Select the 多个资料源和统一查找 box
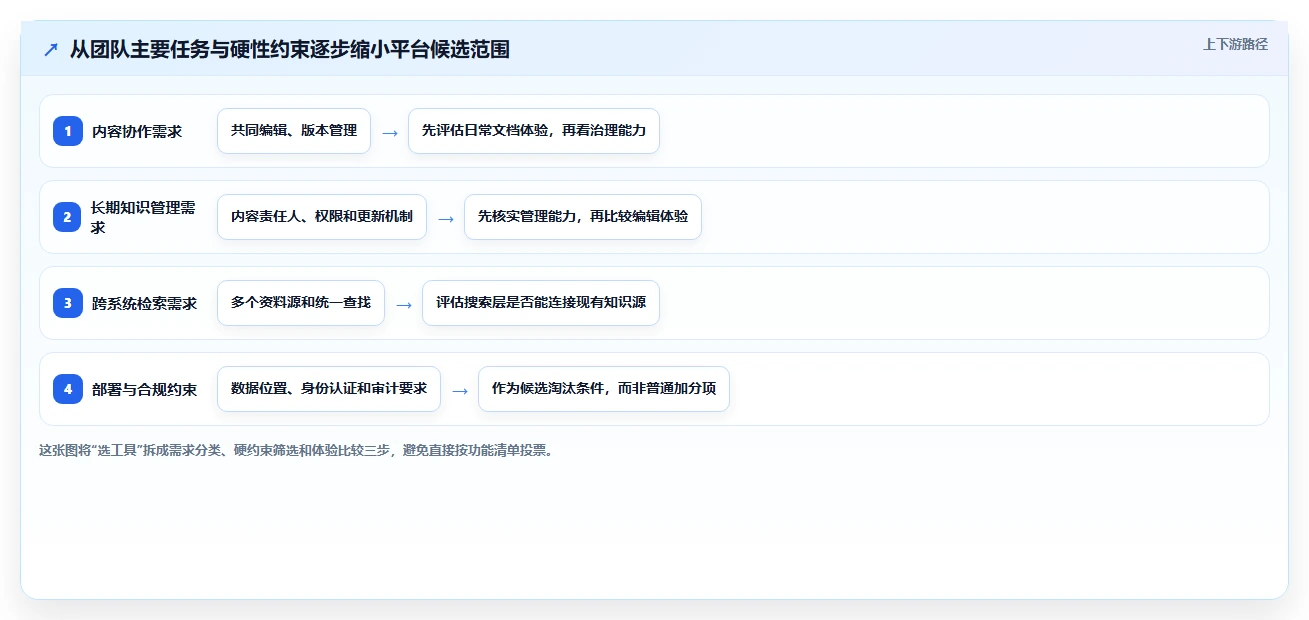 (301, 303)
